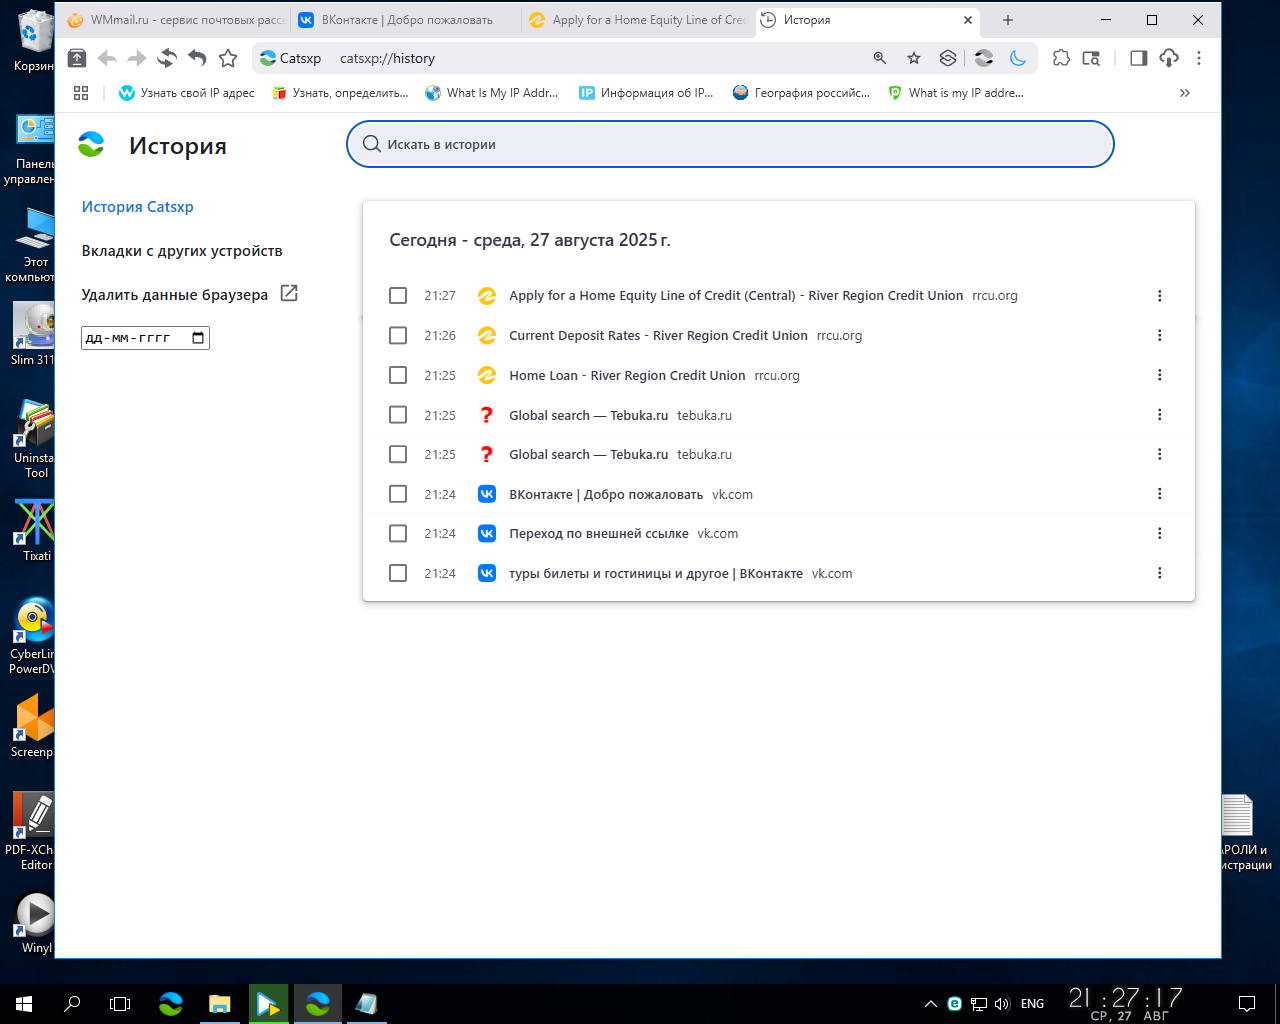This screenshot has height=1024, width=1280.
Task: Click the Catsxp logo next to История heading
Action: (91, 144)
